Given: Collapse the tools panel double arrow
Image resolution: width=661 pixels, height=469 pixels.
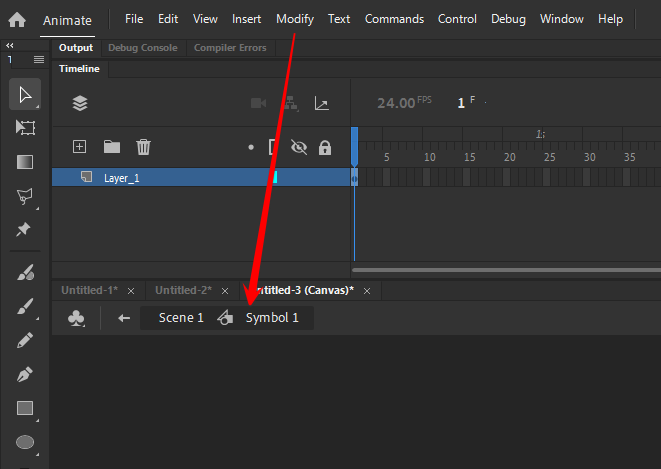Looking at the screenshot, I should [x=10, y=45].
